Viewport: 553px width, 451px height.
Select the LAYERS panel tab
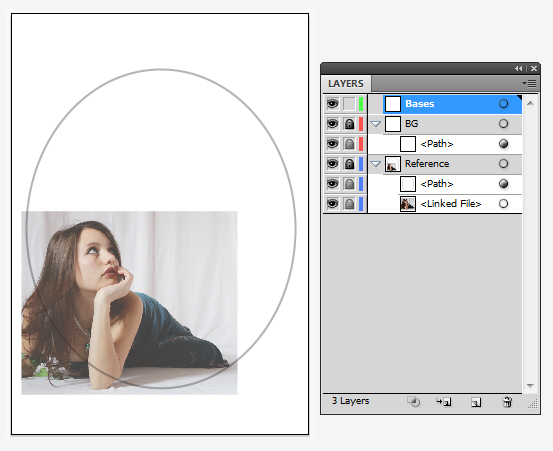(x=346, y=84)
